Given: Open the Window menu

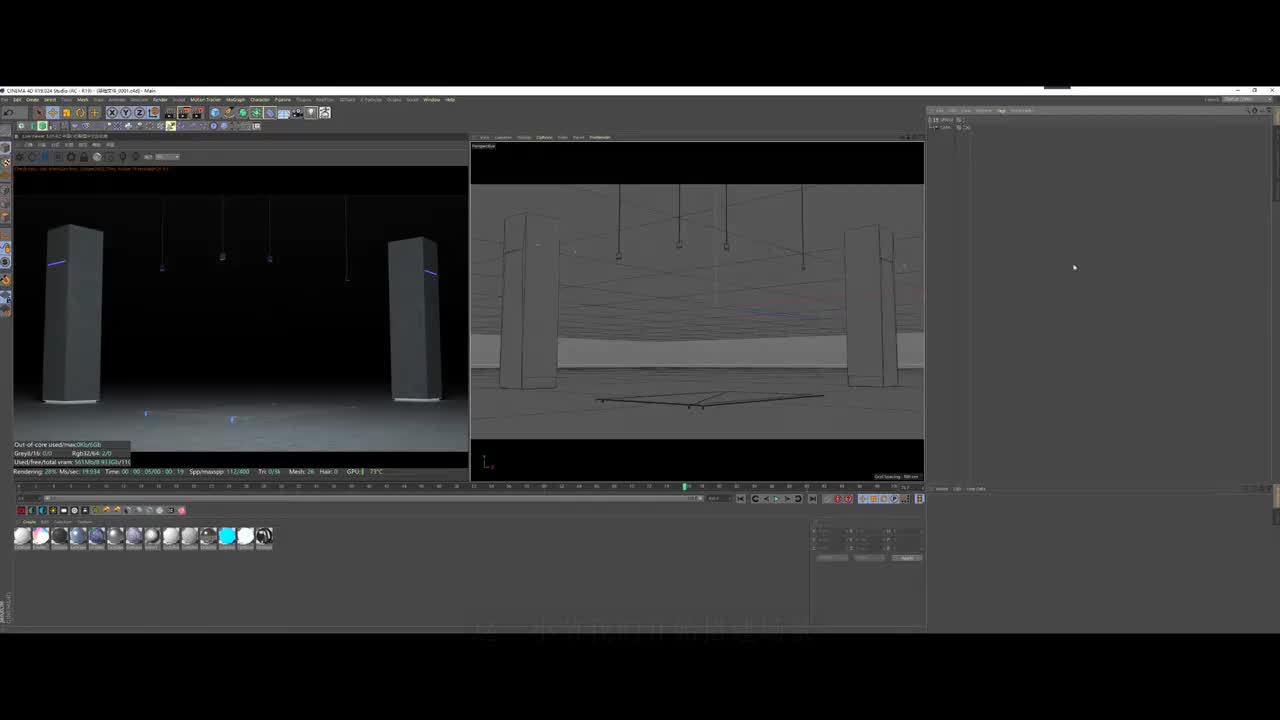Looking at the screenshot, I should [x=432, y=100].
